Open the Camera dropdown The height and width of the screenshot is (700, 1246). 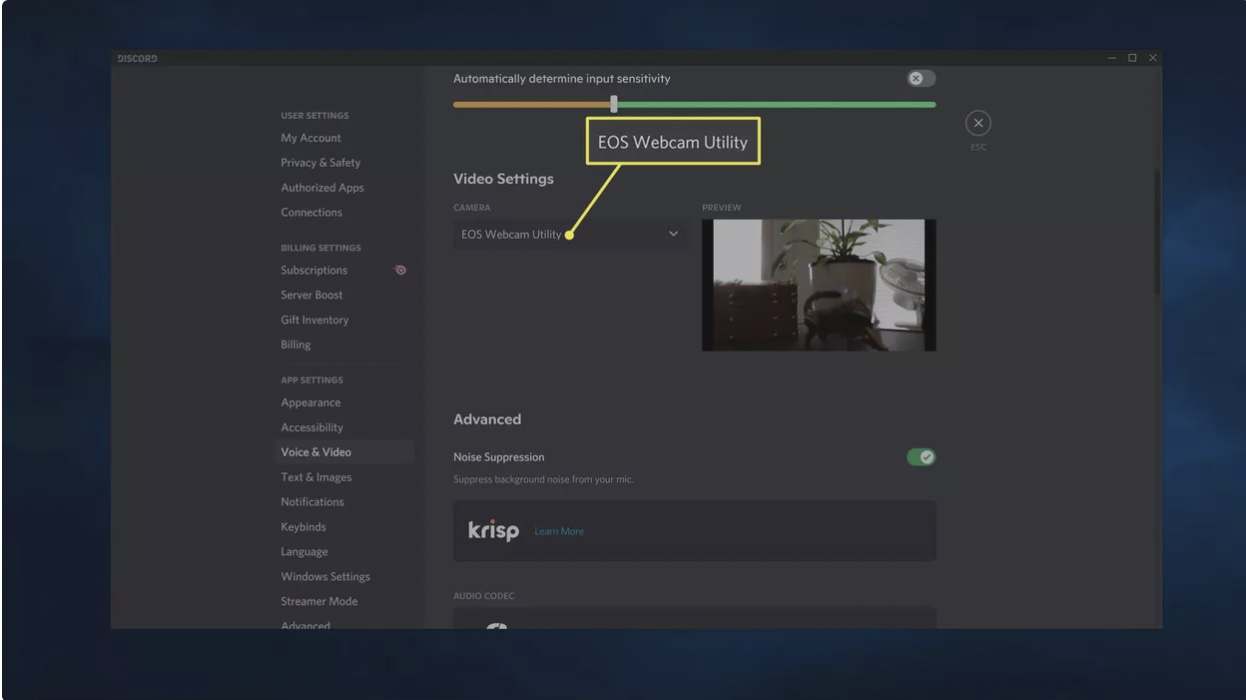tap(570, 234)
